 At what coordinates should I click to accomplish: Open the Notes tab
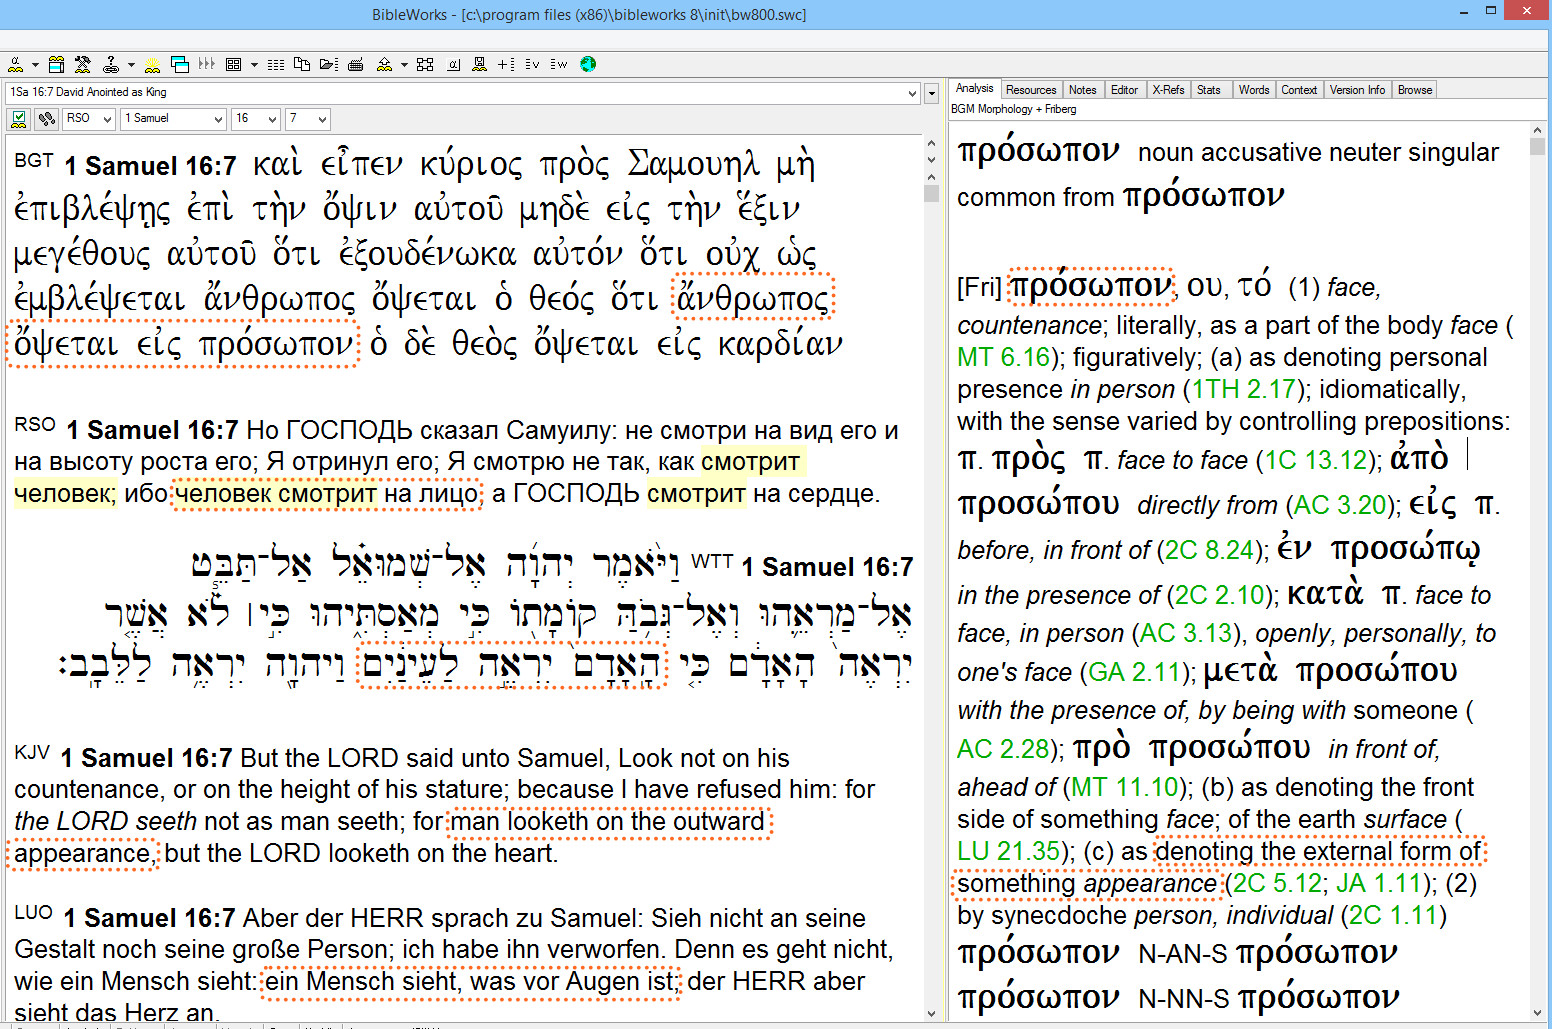coord(1083,90)
